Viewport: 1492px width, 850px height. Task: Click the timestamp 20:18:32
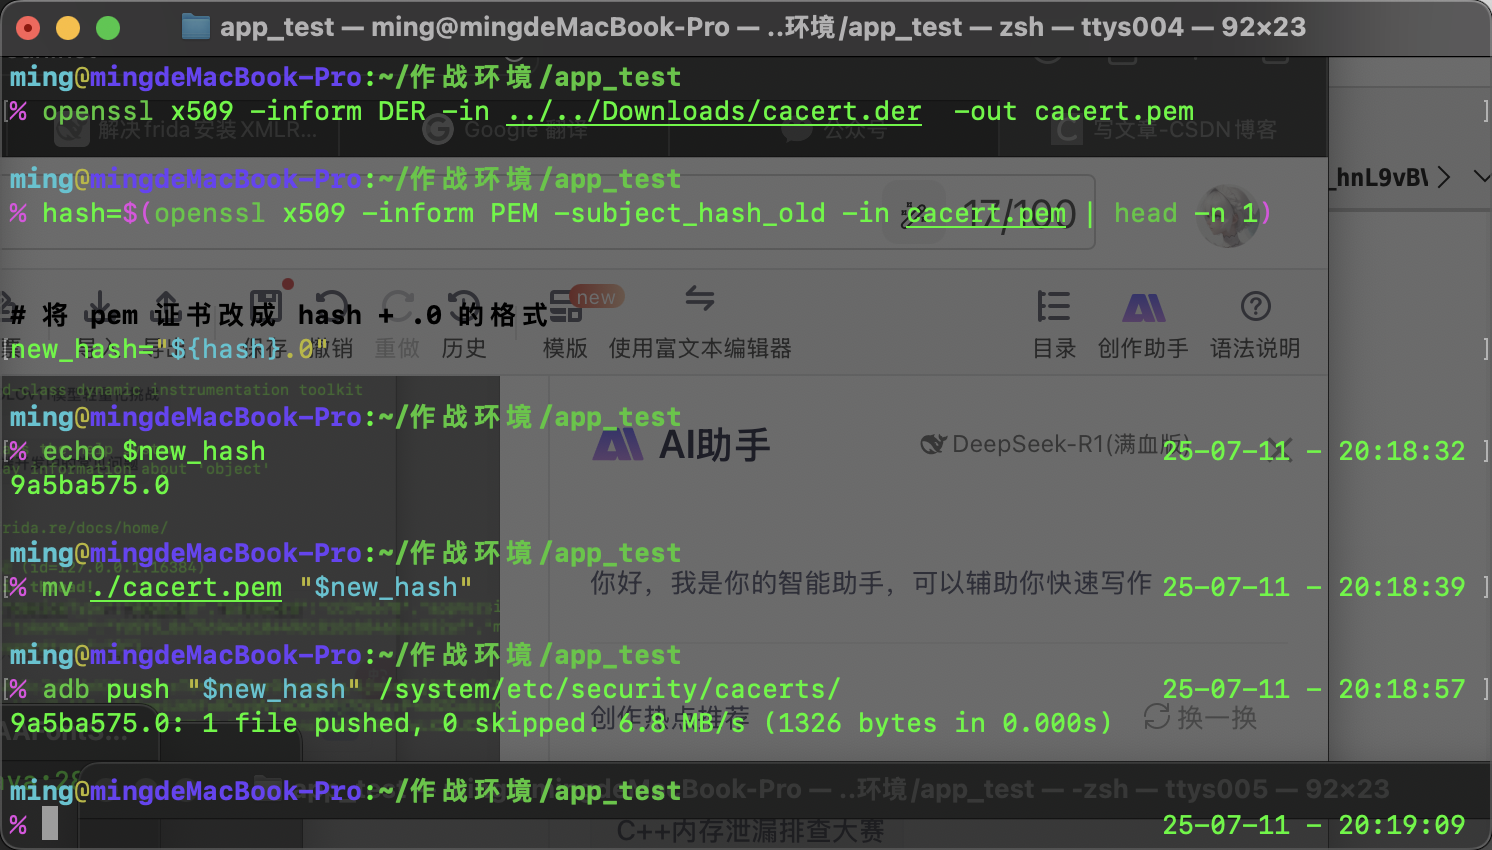[x=1402, y=451]
